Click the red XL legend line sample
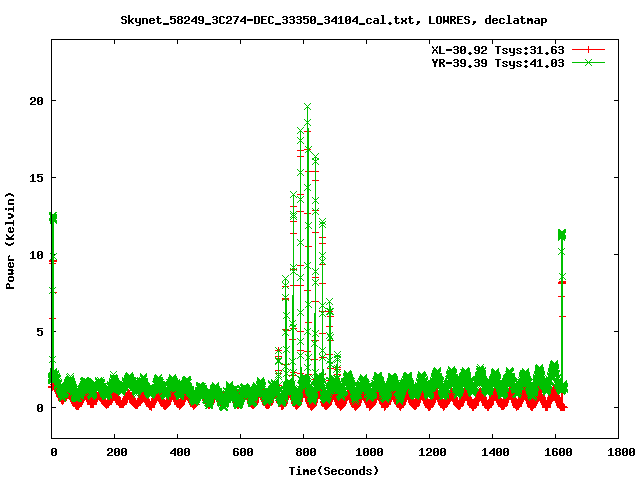 pyautogui.click(x=588, y=50)
